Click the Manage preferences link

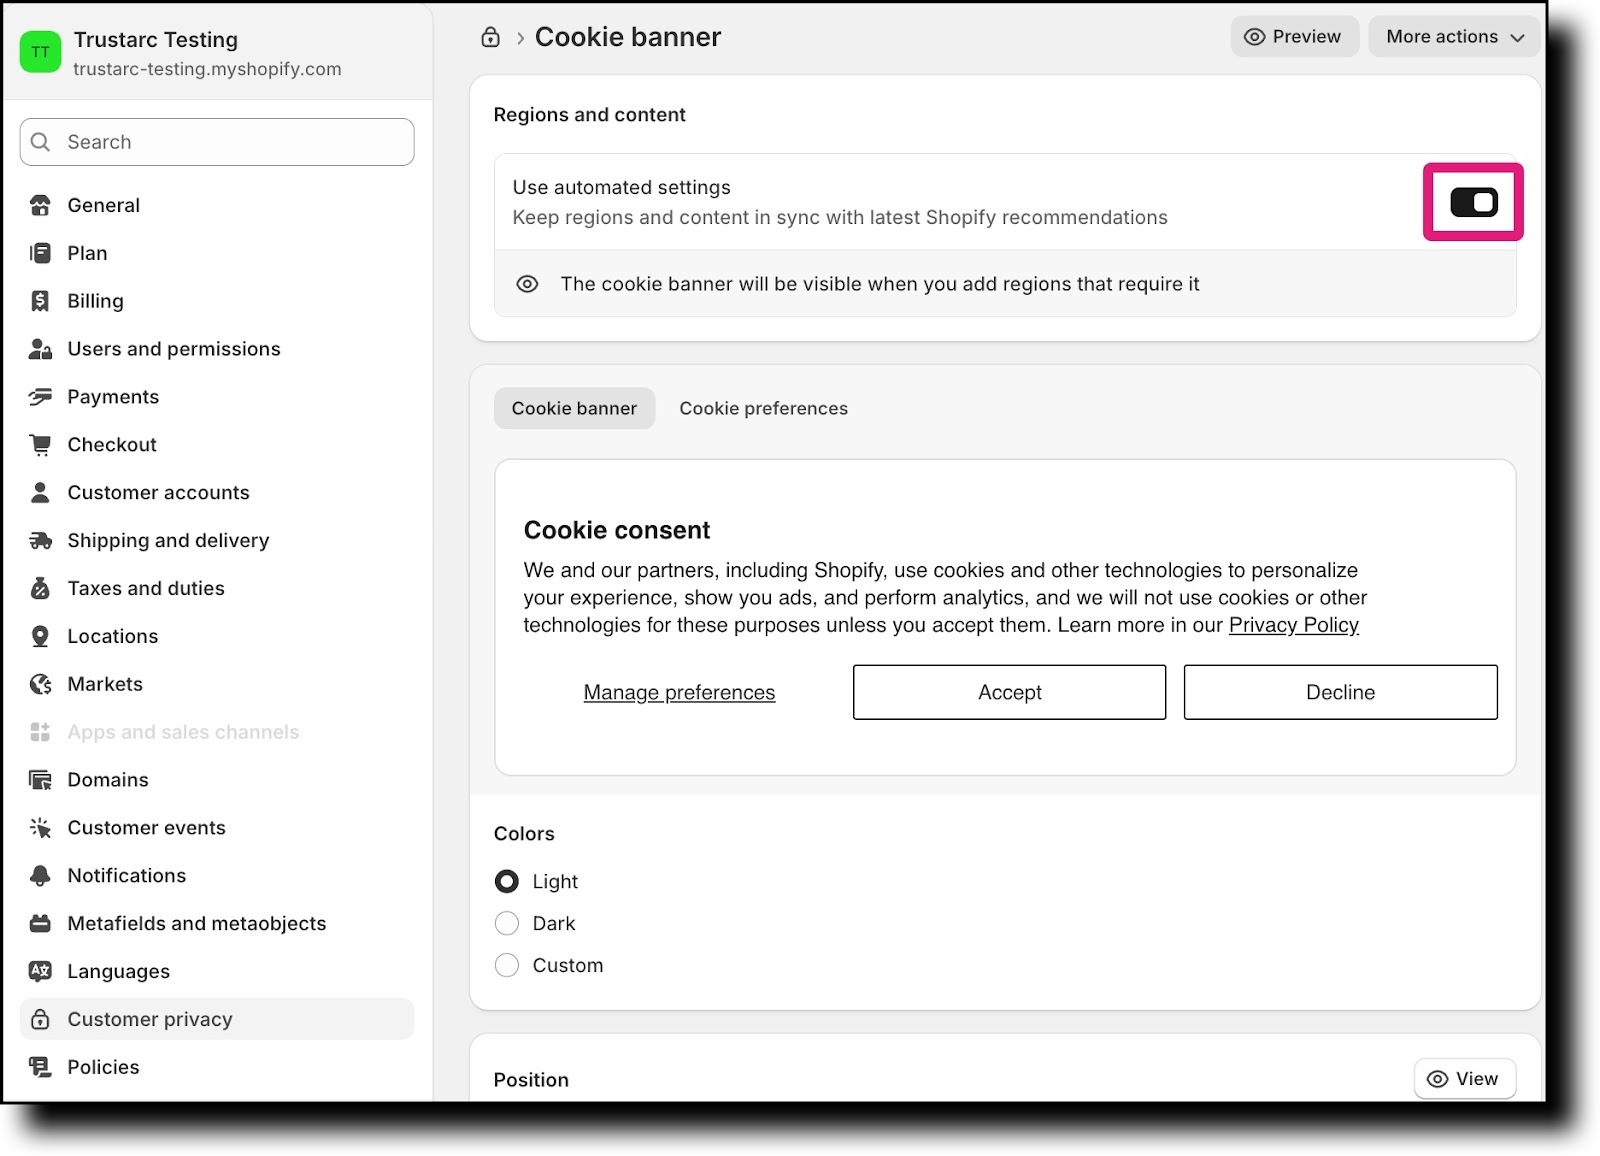[x=679, y=692]
